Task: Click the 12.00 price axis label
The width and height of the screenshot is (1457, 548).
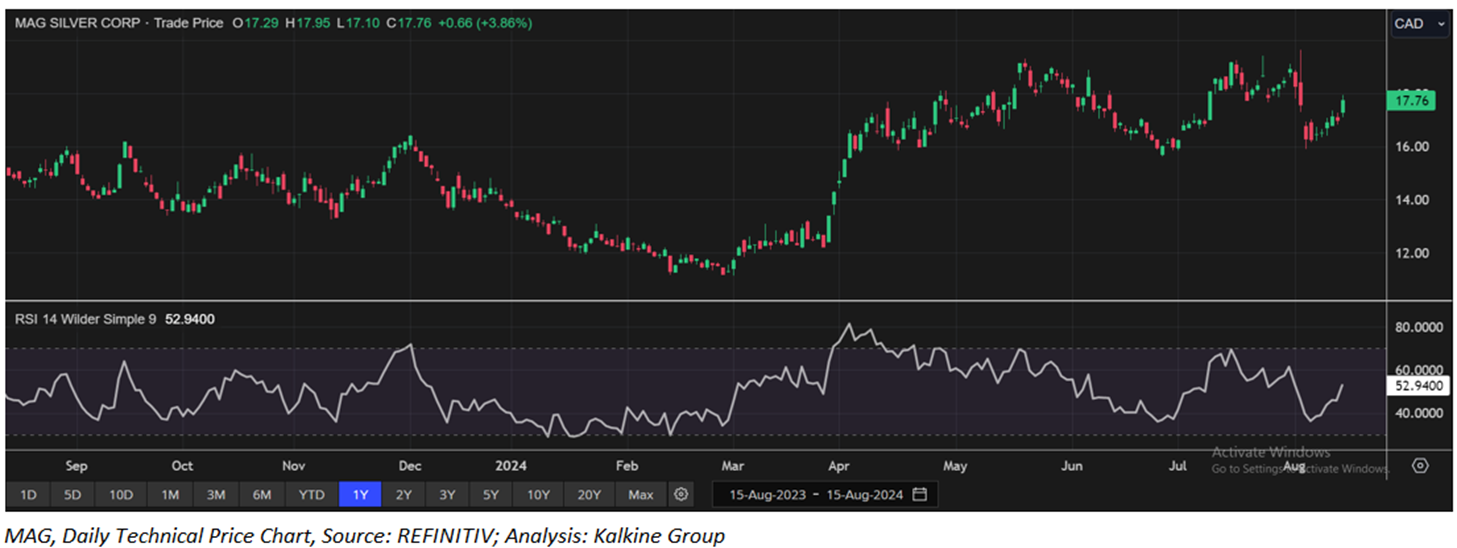Action: pos(1413,253)
